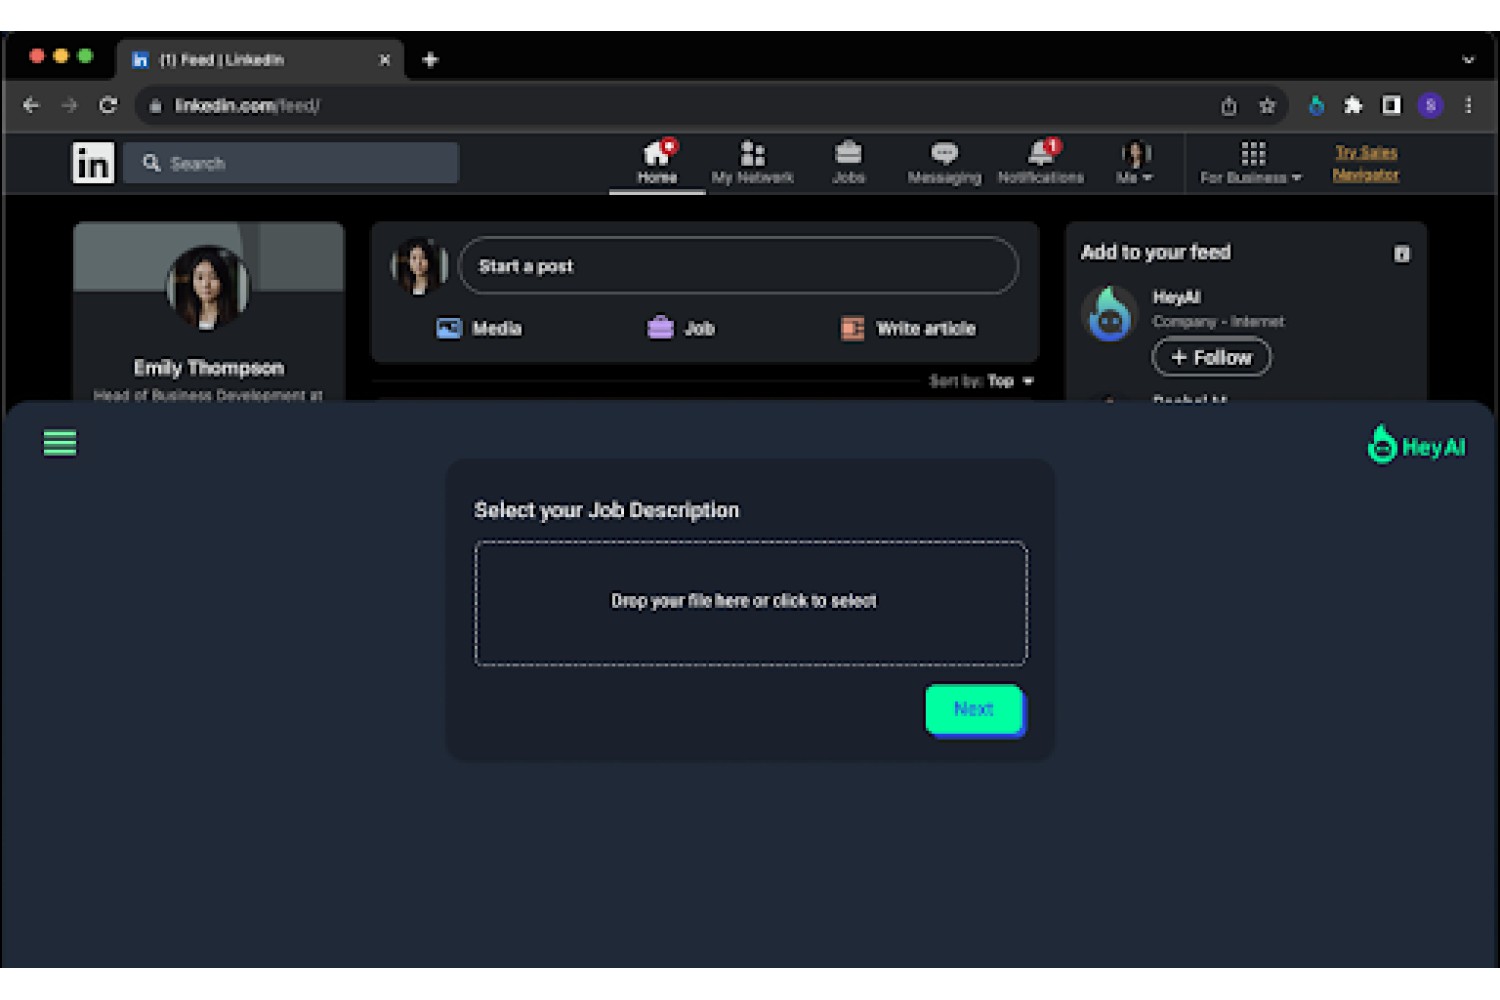This screenshot has height=1000, width=1500.
Task: Toggle the browser side panel
Action: point(1391,105)
